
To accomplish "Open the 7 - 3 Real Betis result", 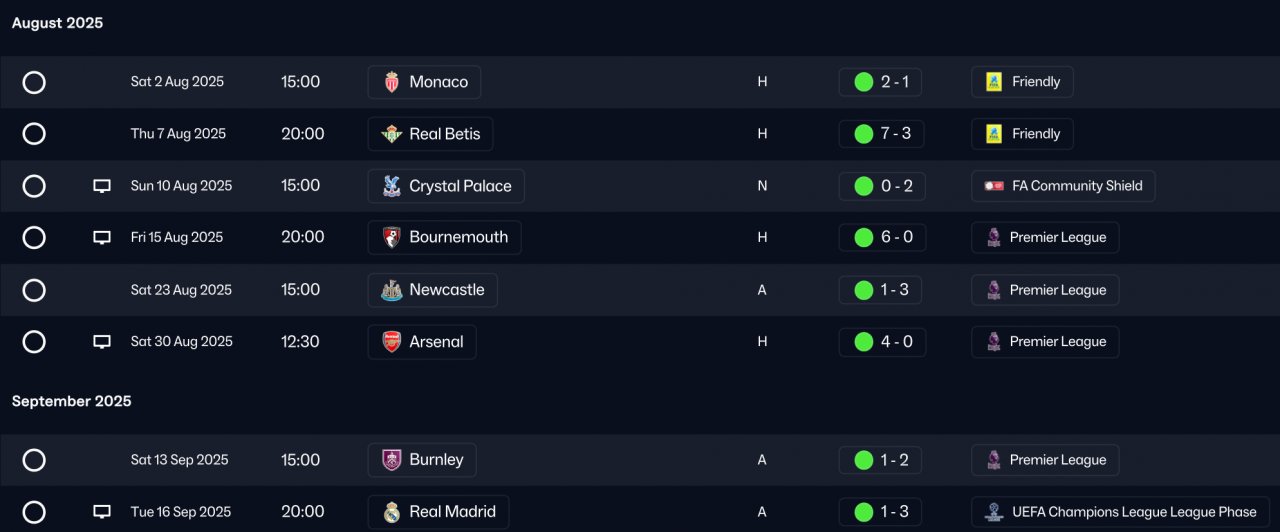I will pos(881,134).
